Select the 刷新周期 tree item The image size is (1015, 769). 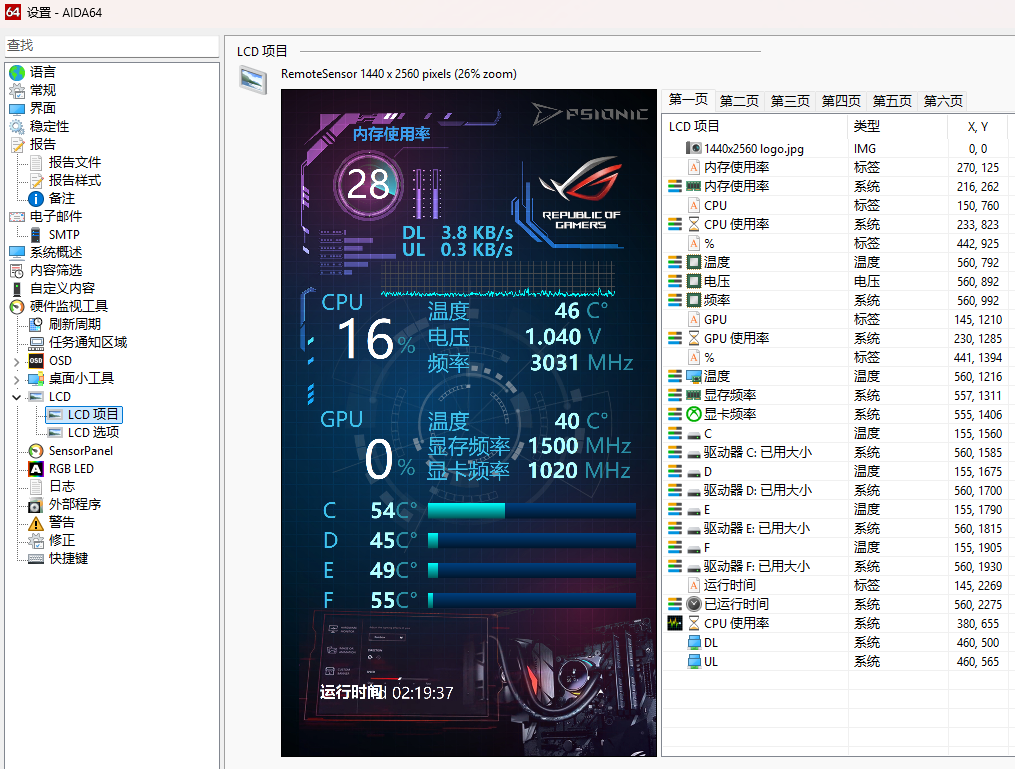74,325
